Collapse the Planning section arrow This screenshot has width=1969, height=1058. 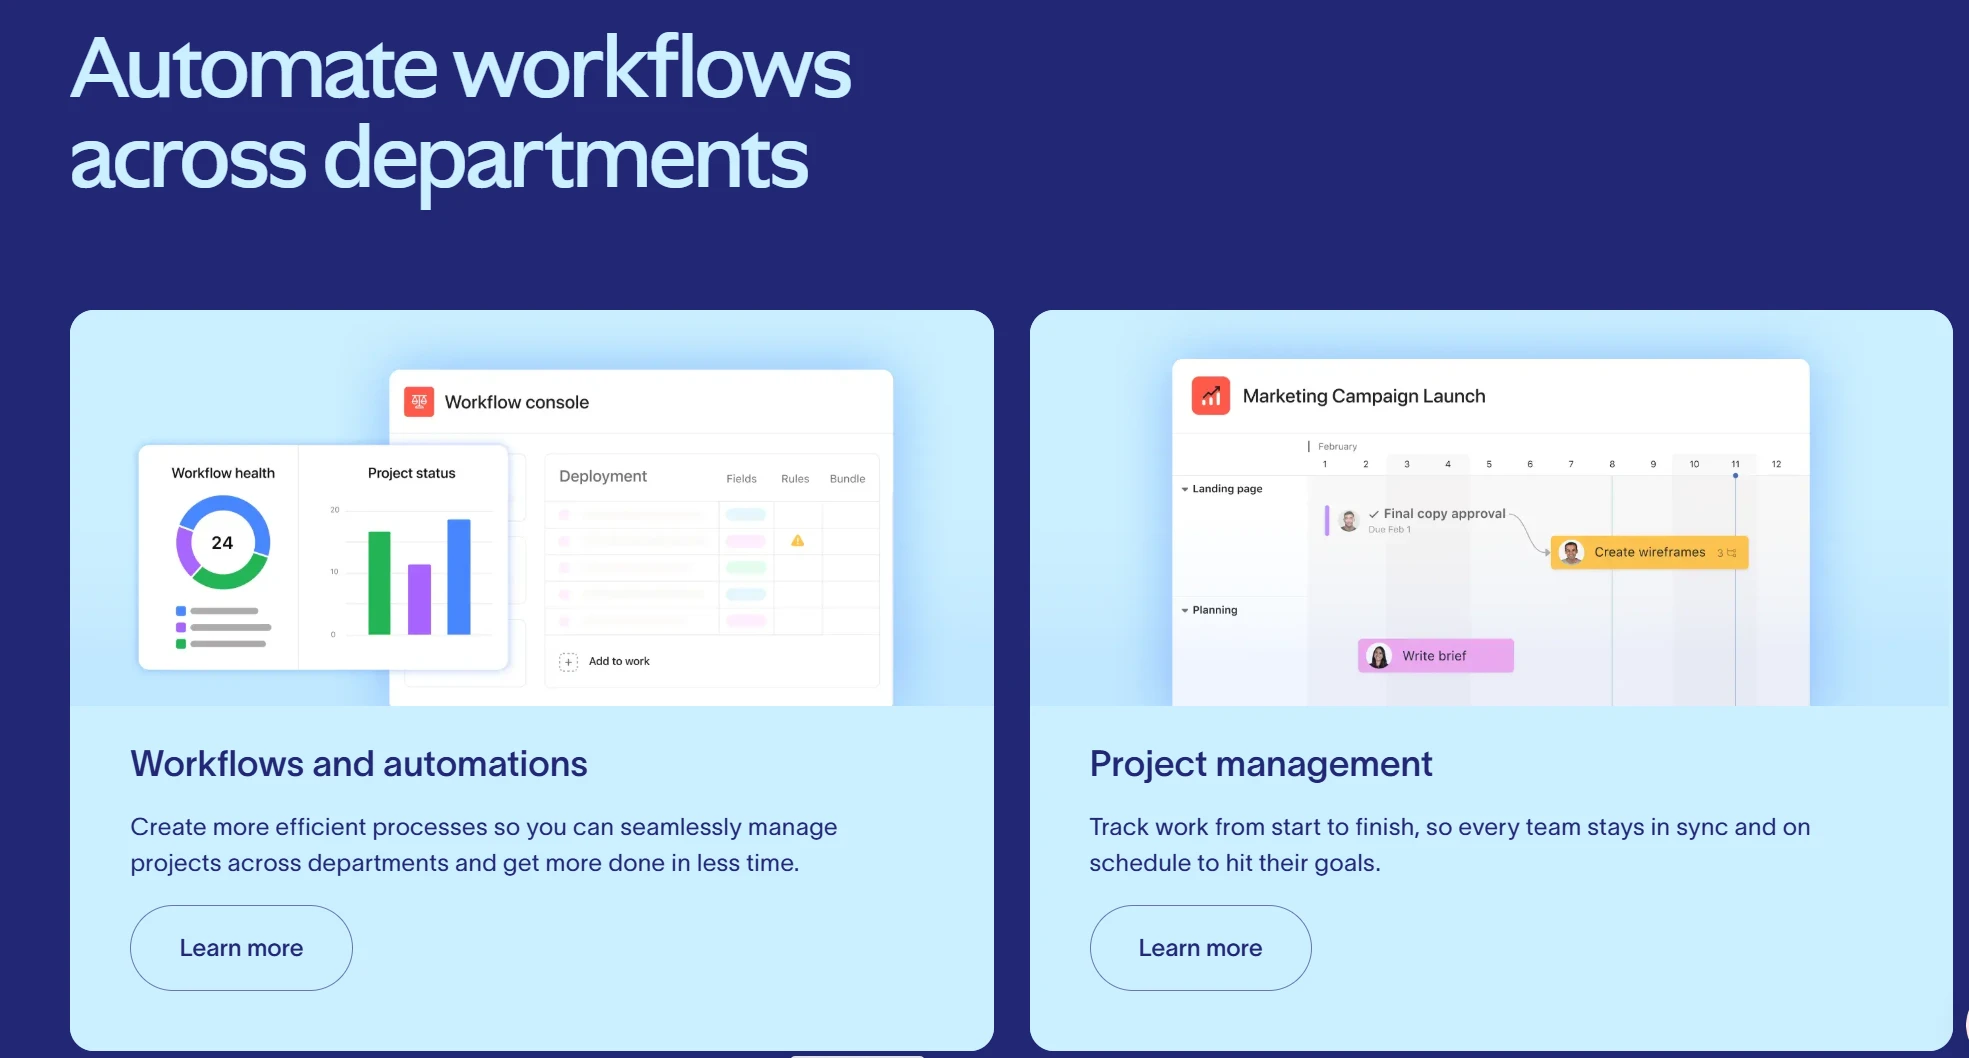tap(1185, 610)
